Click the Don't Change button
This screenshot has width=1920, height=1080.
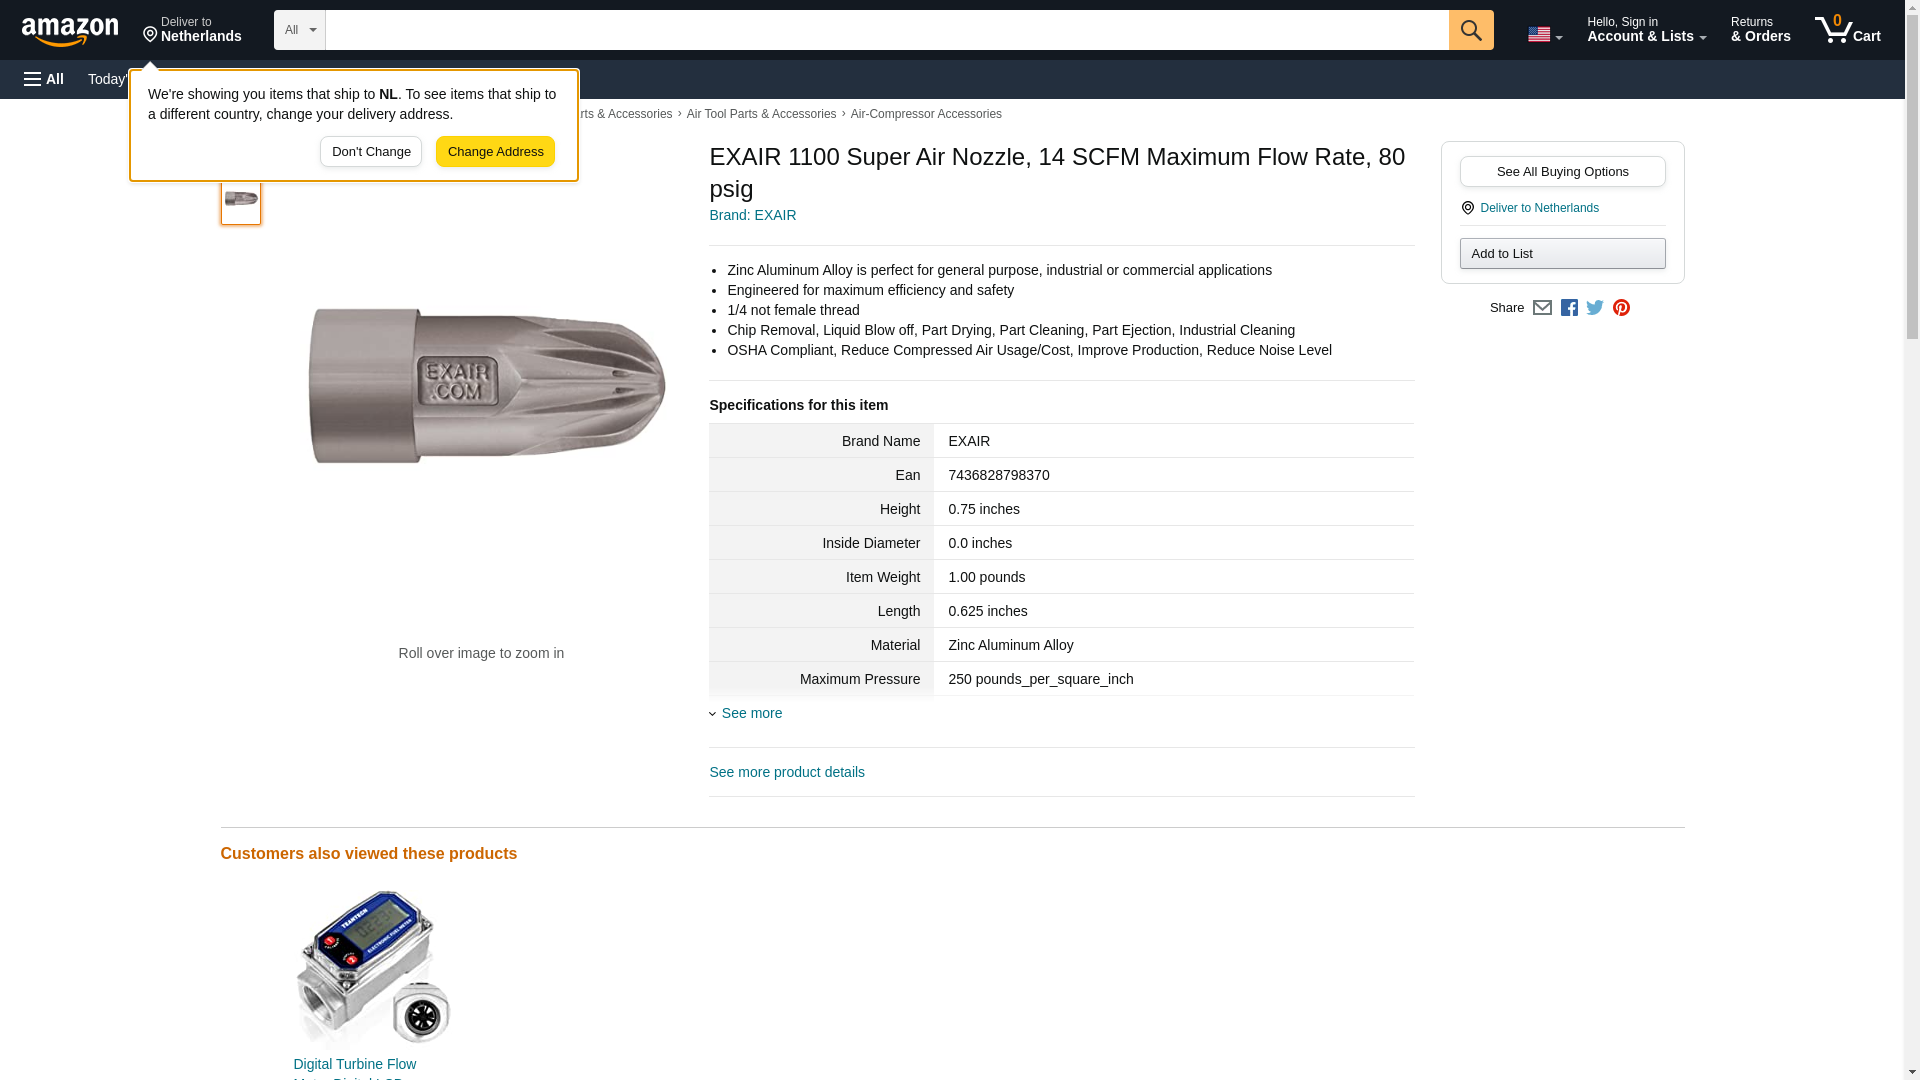(x=371, y=152)
